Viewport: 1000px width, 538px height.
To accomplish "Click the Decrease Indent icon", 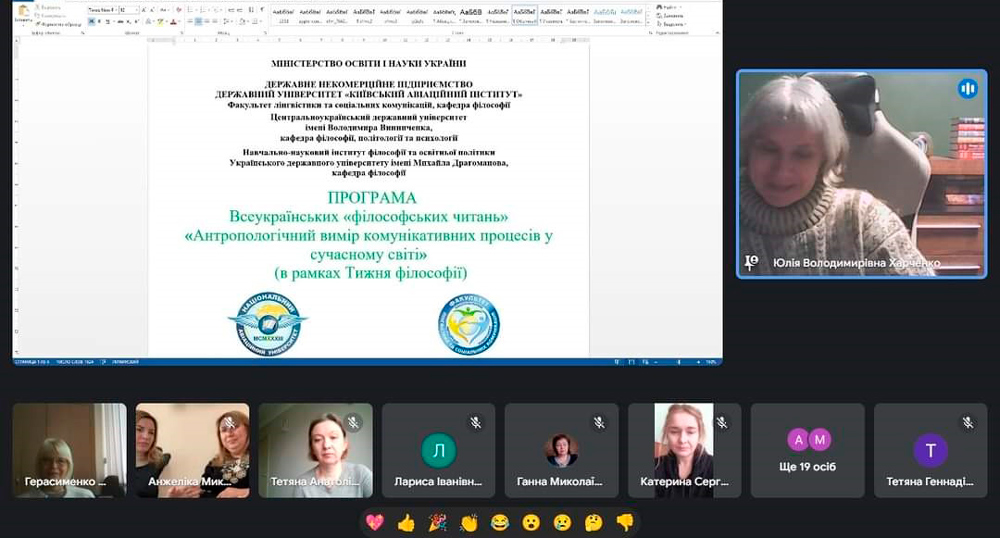I will click(x=231, y=10).
